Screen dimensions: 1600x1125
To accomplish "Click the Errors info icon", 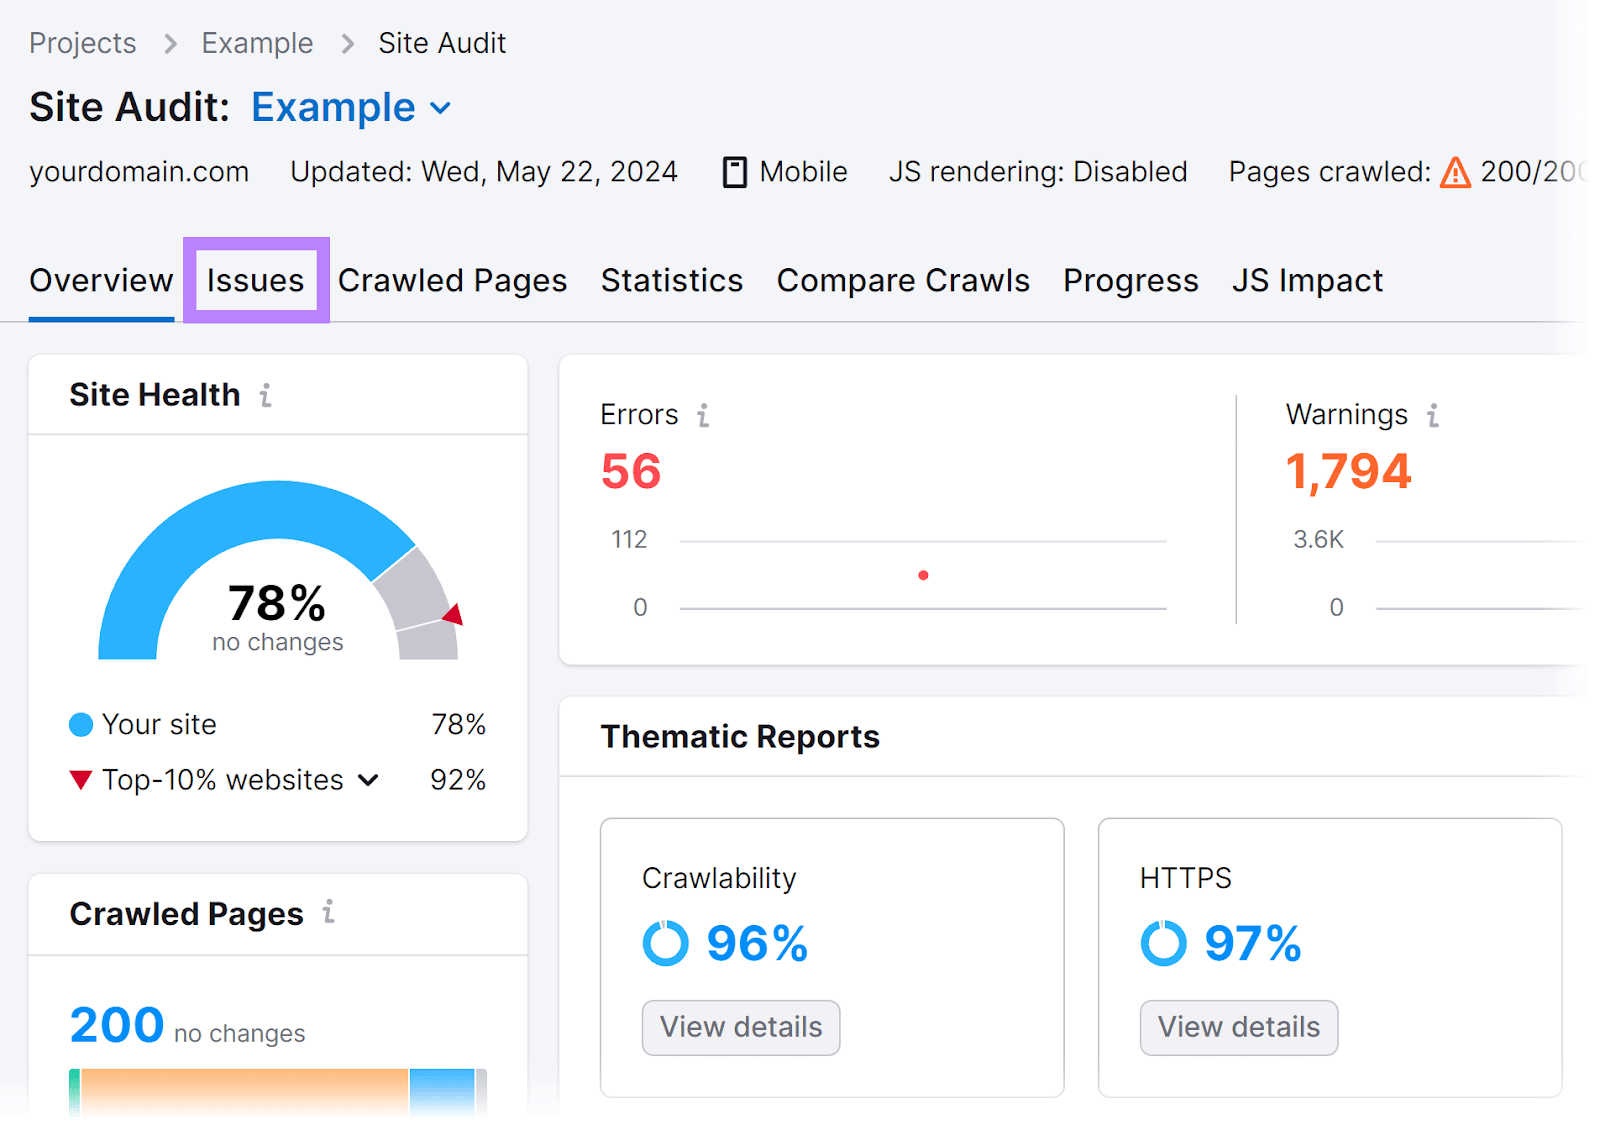I will 705,415.
